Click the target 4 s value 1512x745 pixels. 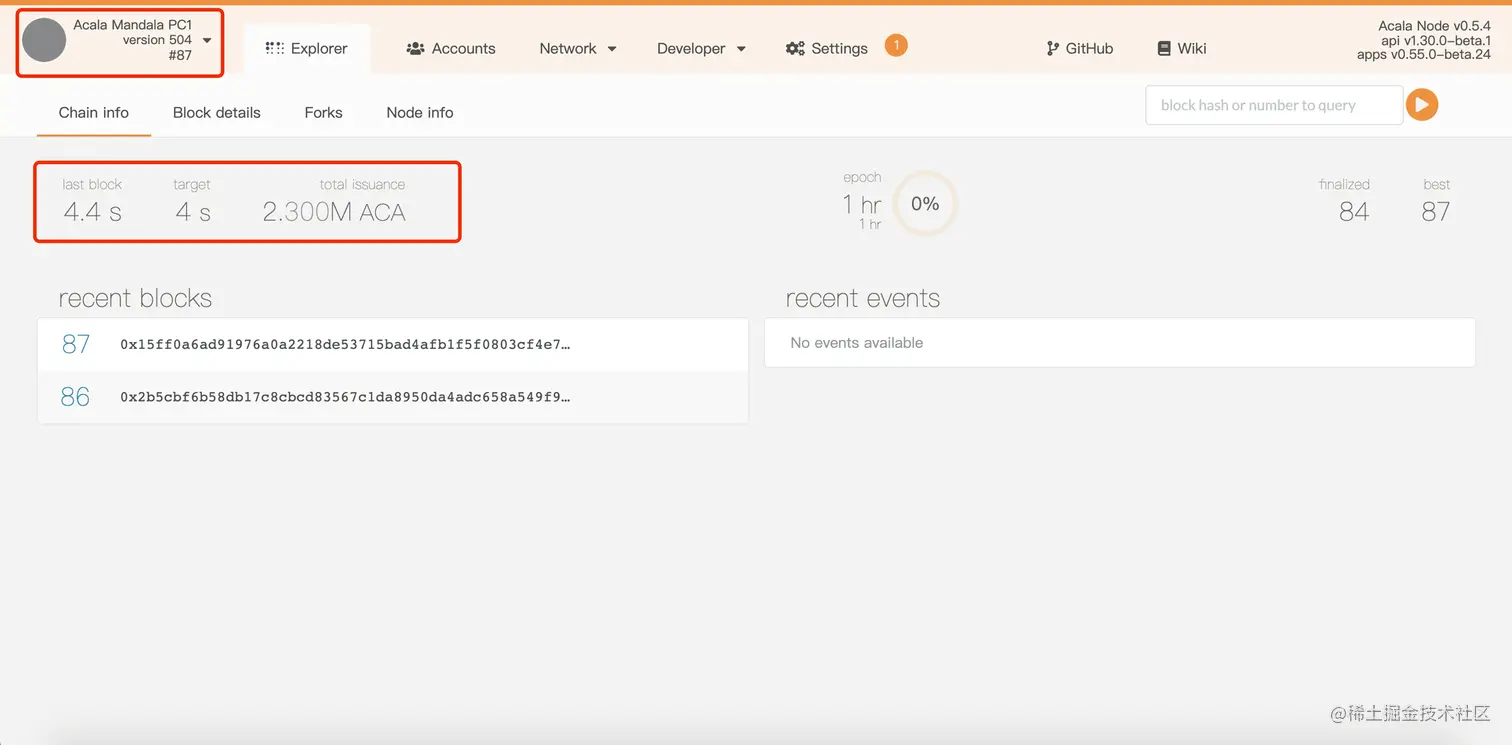(193, 211)
